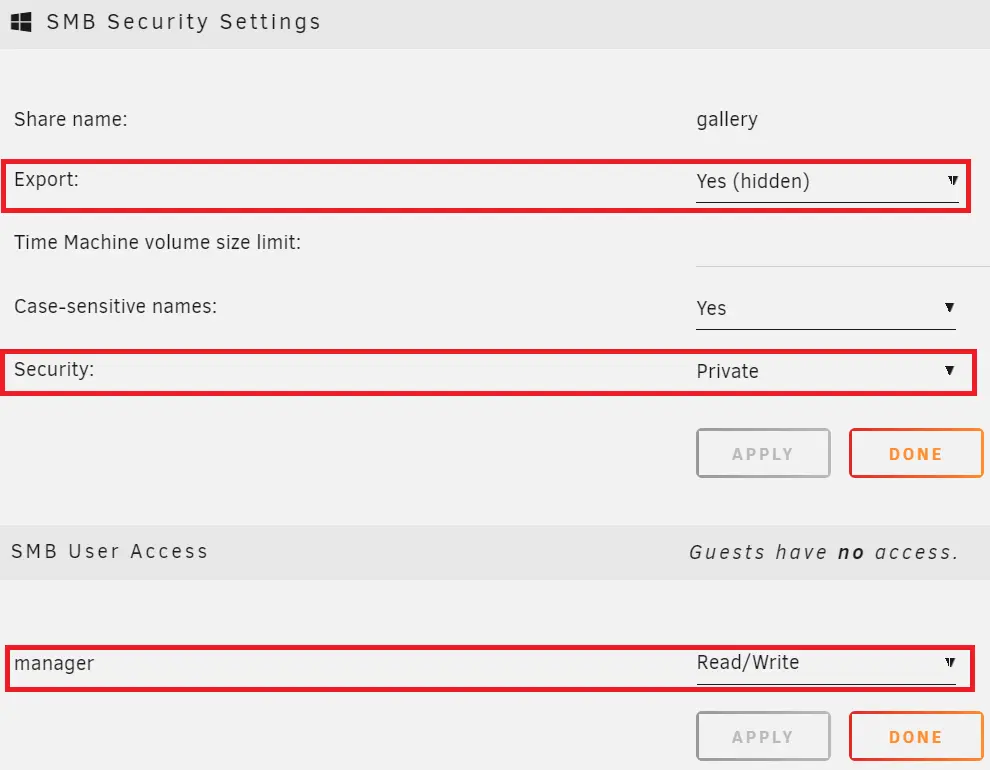990x770 pixels.
Task: Click the manager Read/Write dropdown arrow
Action: (950, 662)
